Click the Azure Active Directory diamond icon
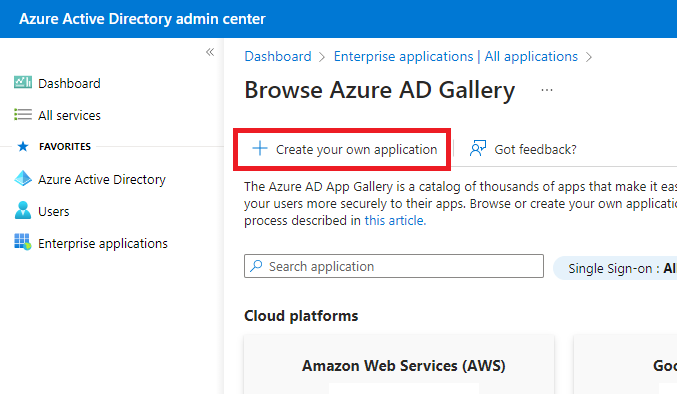Screen dimensions: 677x394 coord(23,178)
